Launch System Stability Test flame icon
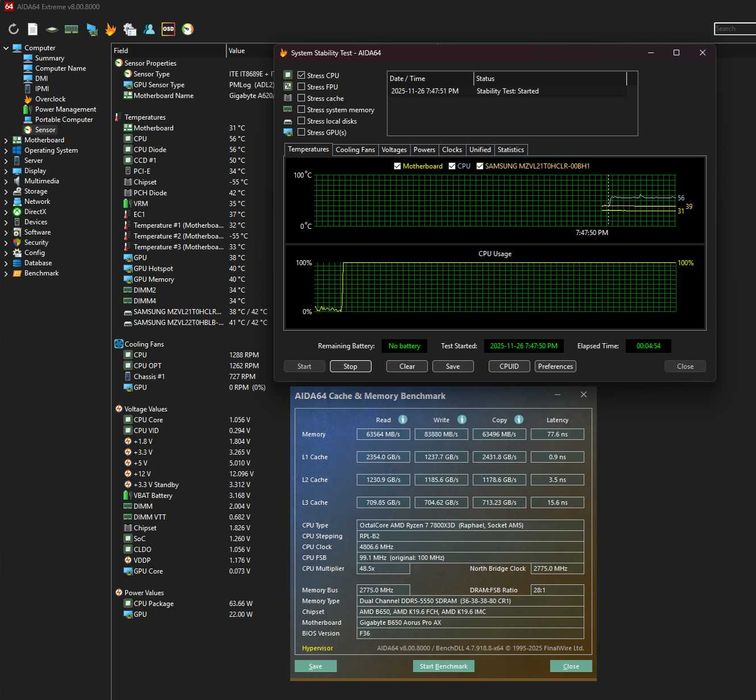This screenshot has width=756, height=700. coord(111,29)
